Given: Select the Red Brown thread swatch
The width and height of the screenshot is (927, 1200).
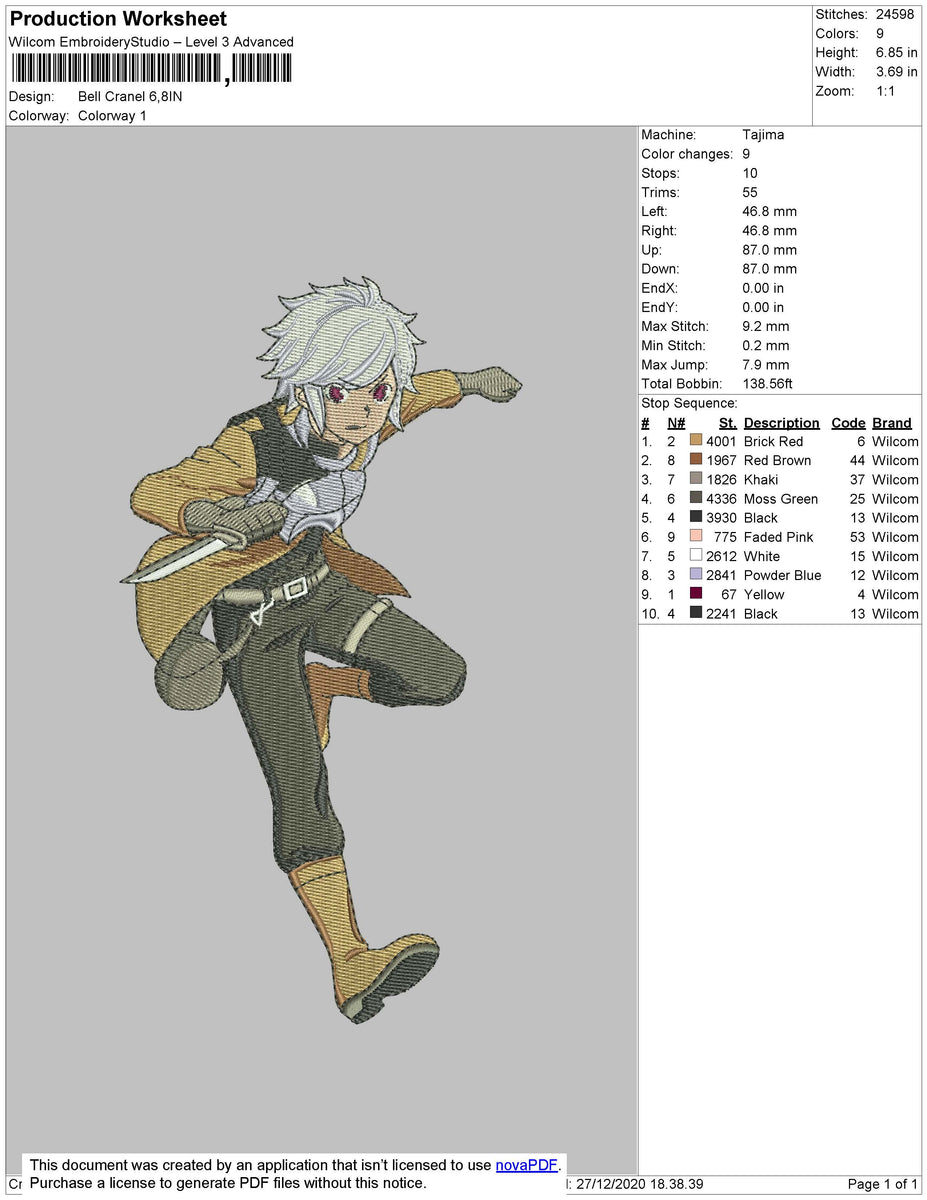Looking at the screenshot, I should click(696, 460).
